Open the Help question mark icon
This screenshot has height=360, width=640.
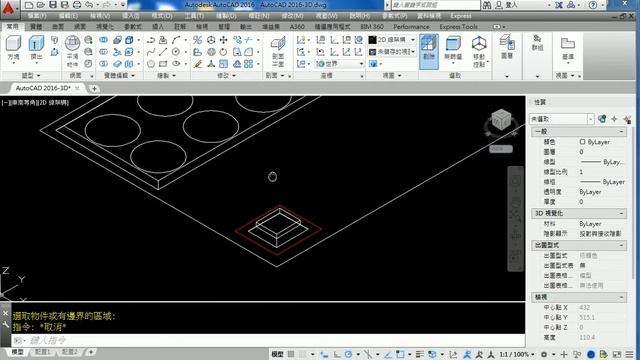click(x=593, y=5)
